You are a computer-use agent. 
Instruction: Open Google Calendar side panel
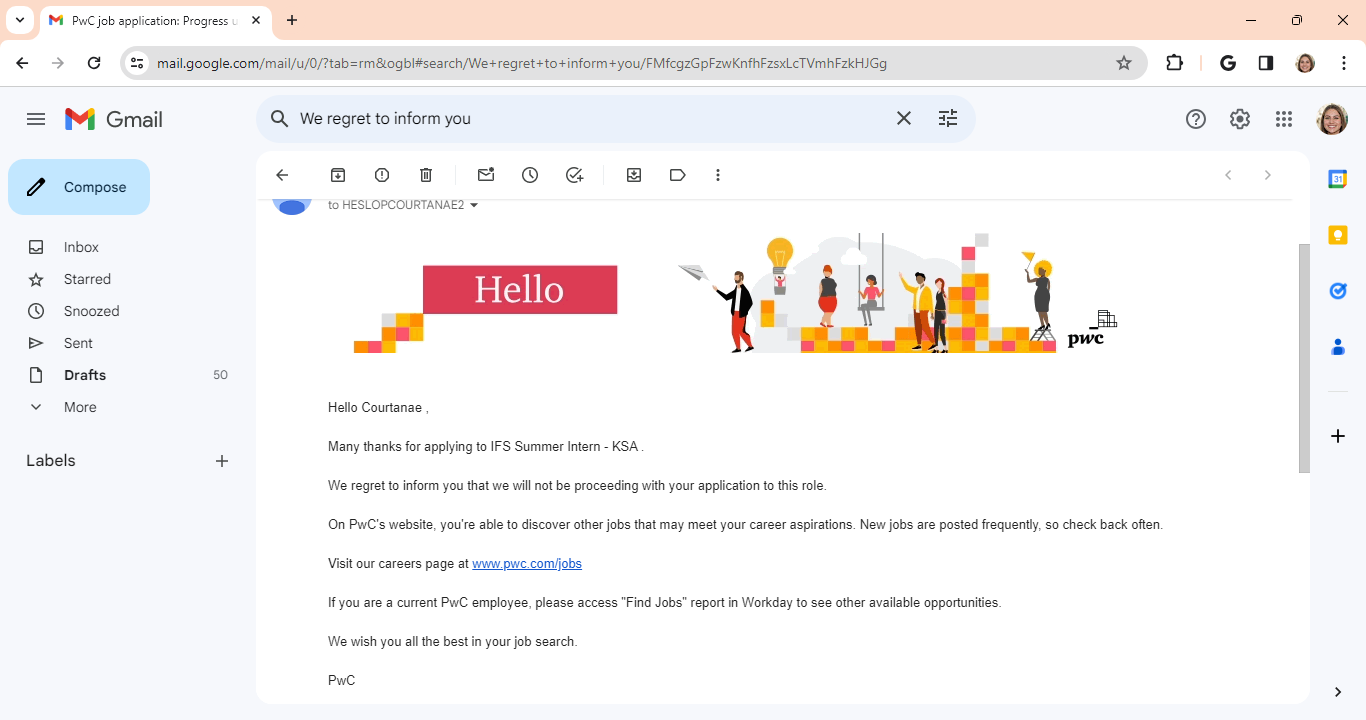coord(1338,179)
